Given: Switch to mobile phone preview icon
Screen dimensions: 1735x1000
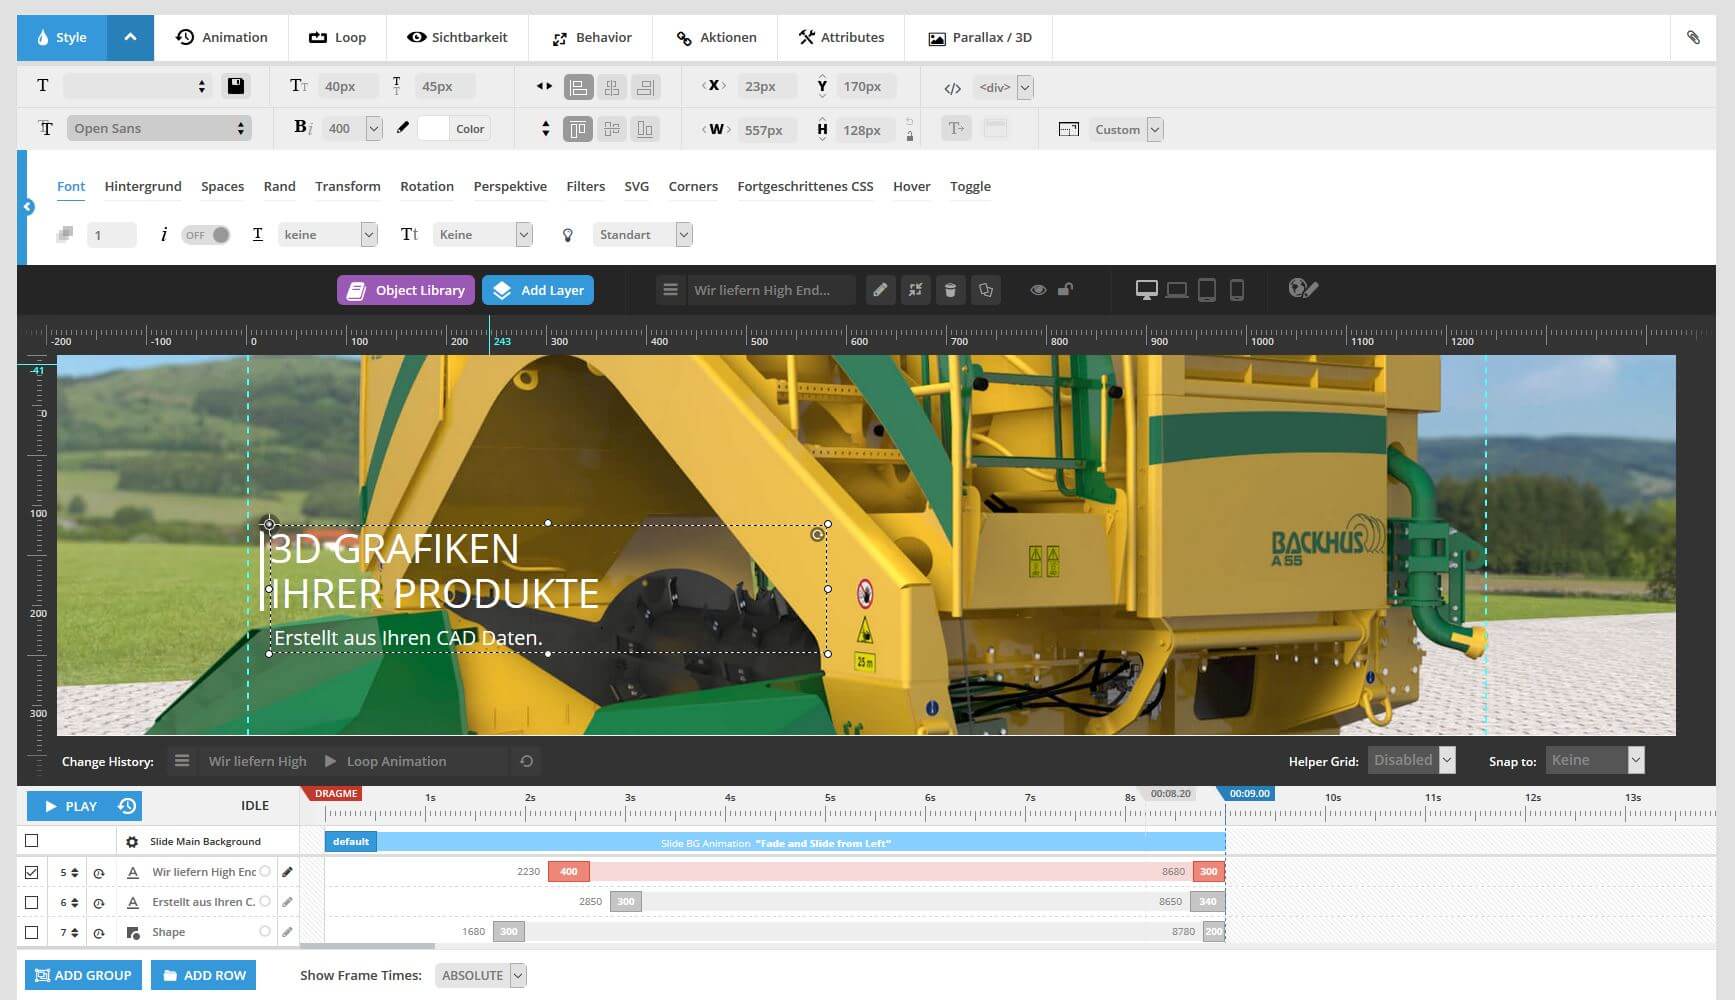Looking at the screenshot, I should coord(1237,290).
